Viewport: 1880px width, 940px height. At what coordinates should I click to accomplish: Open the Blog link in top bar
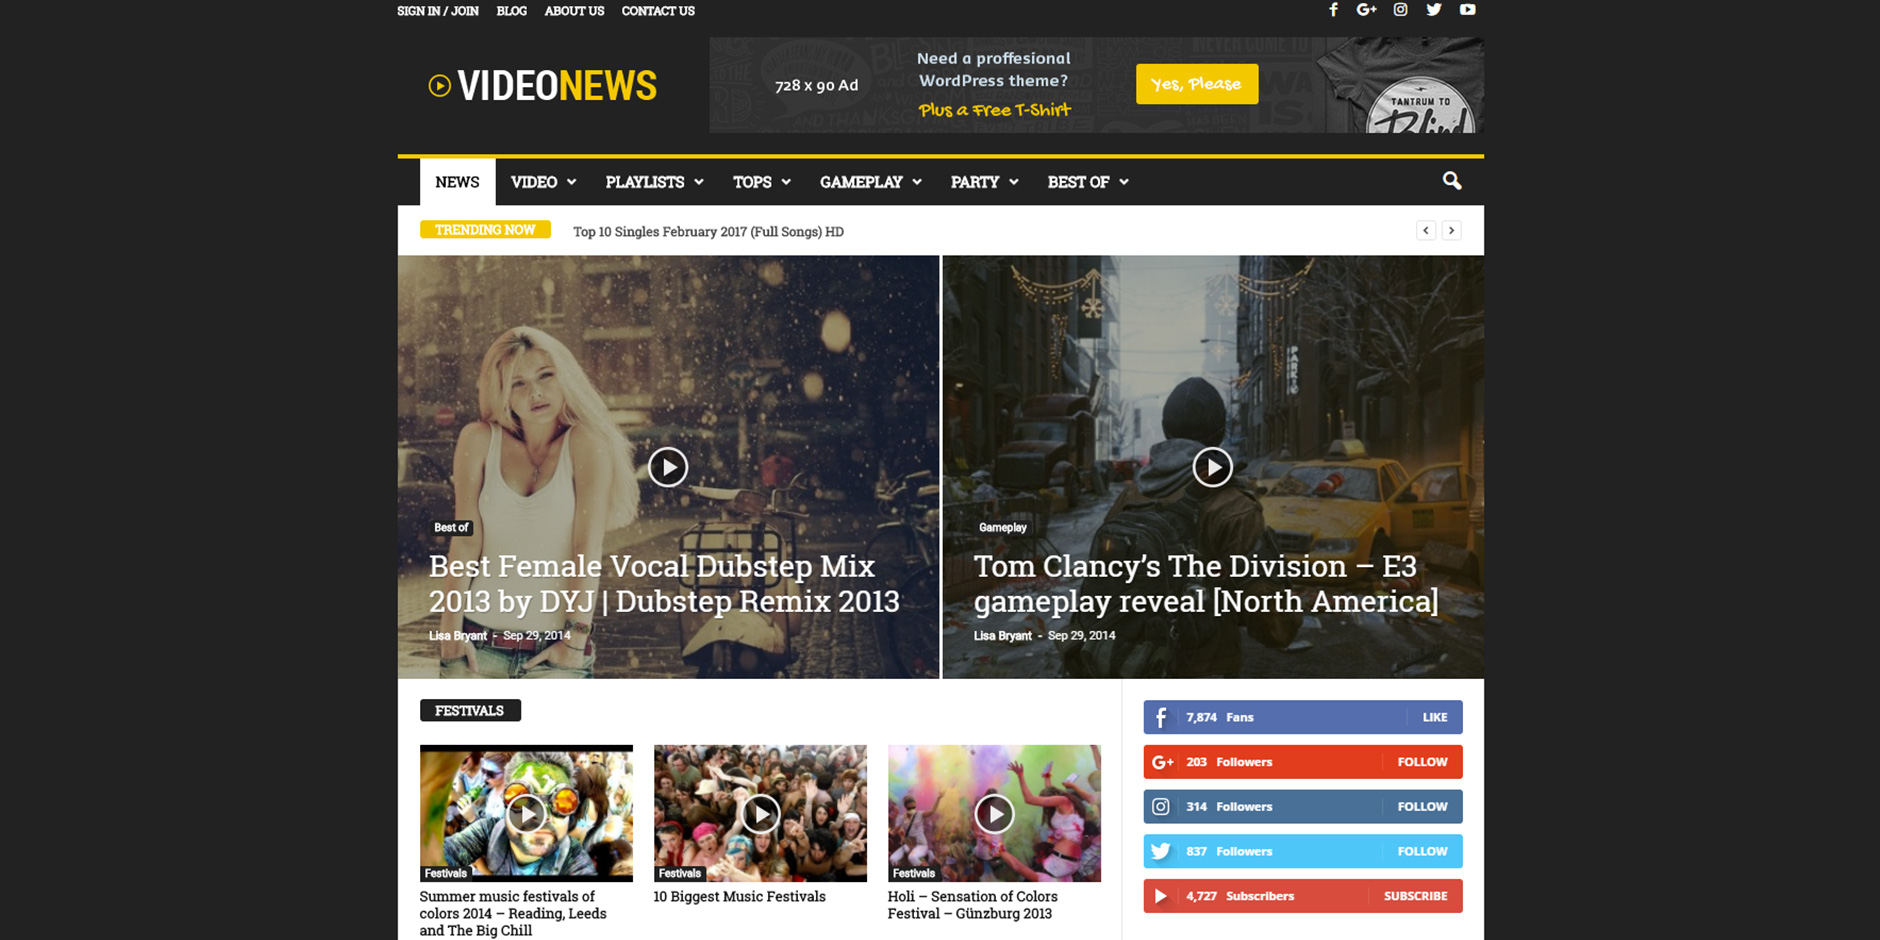pos(511,11)
